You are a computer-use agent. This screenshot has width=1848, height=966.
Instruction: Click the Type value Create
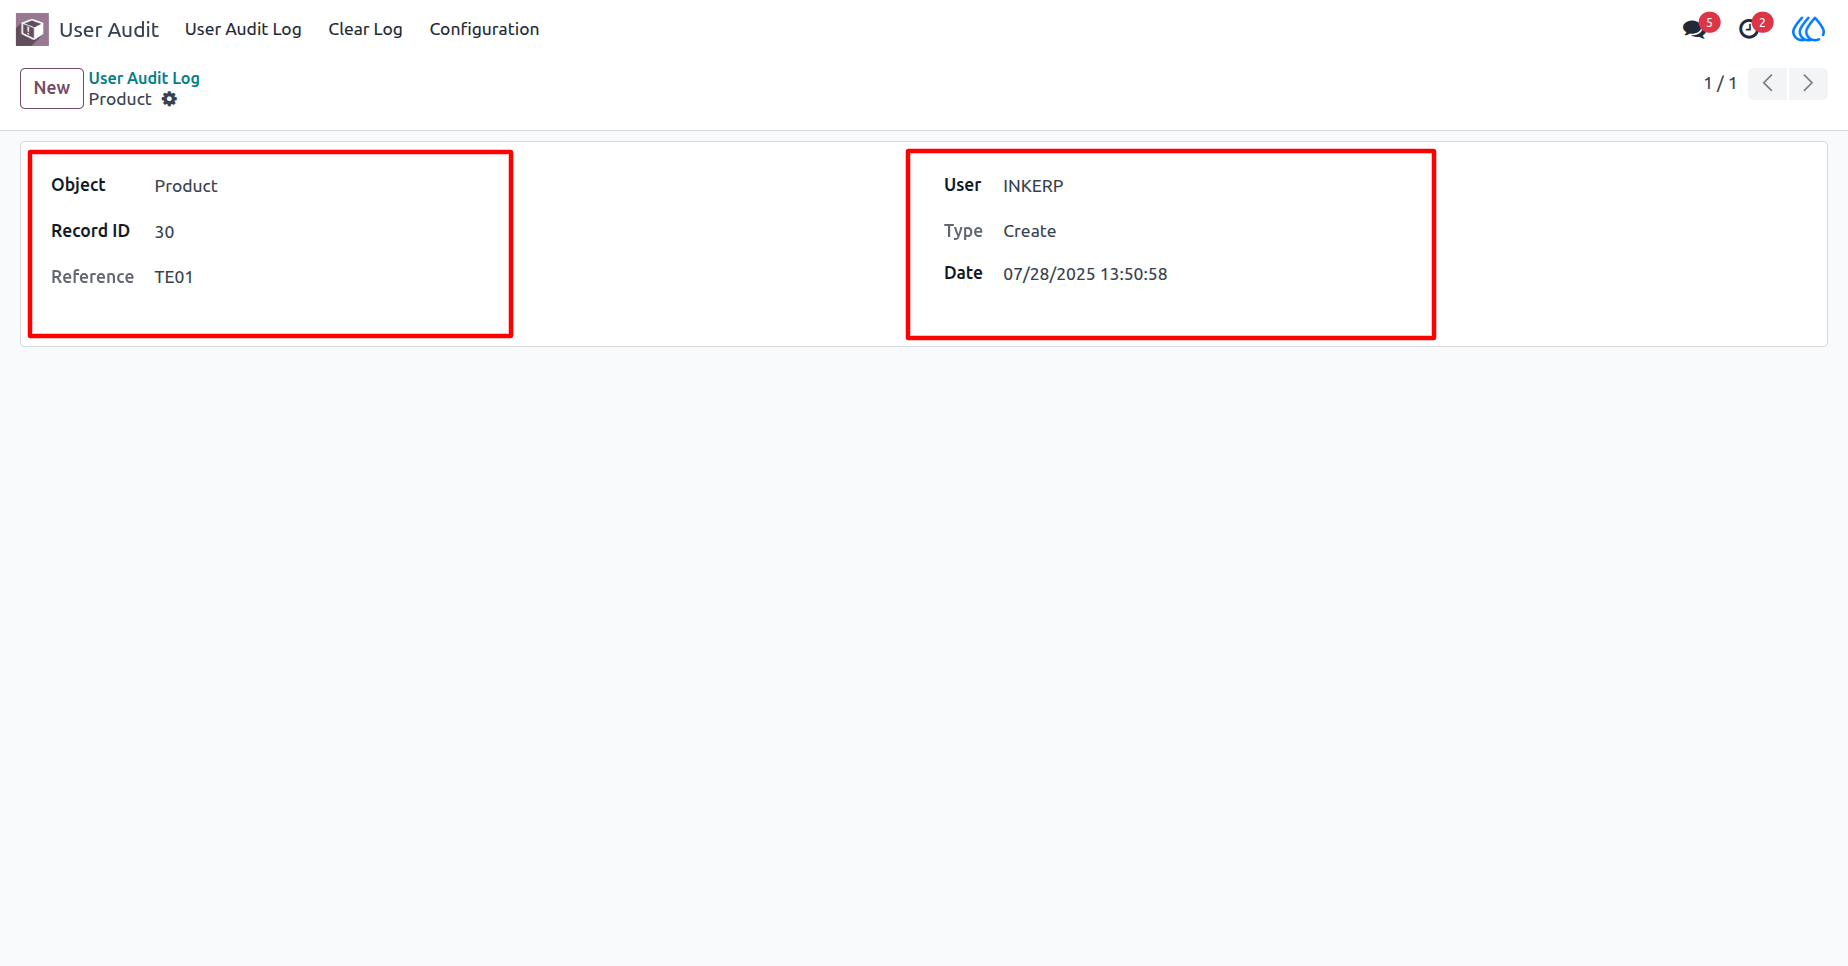click(1029, 231)
